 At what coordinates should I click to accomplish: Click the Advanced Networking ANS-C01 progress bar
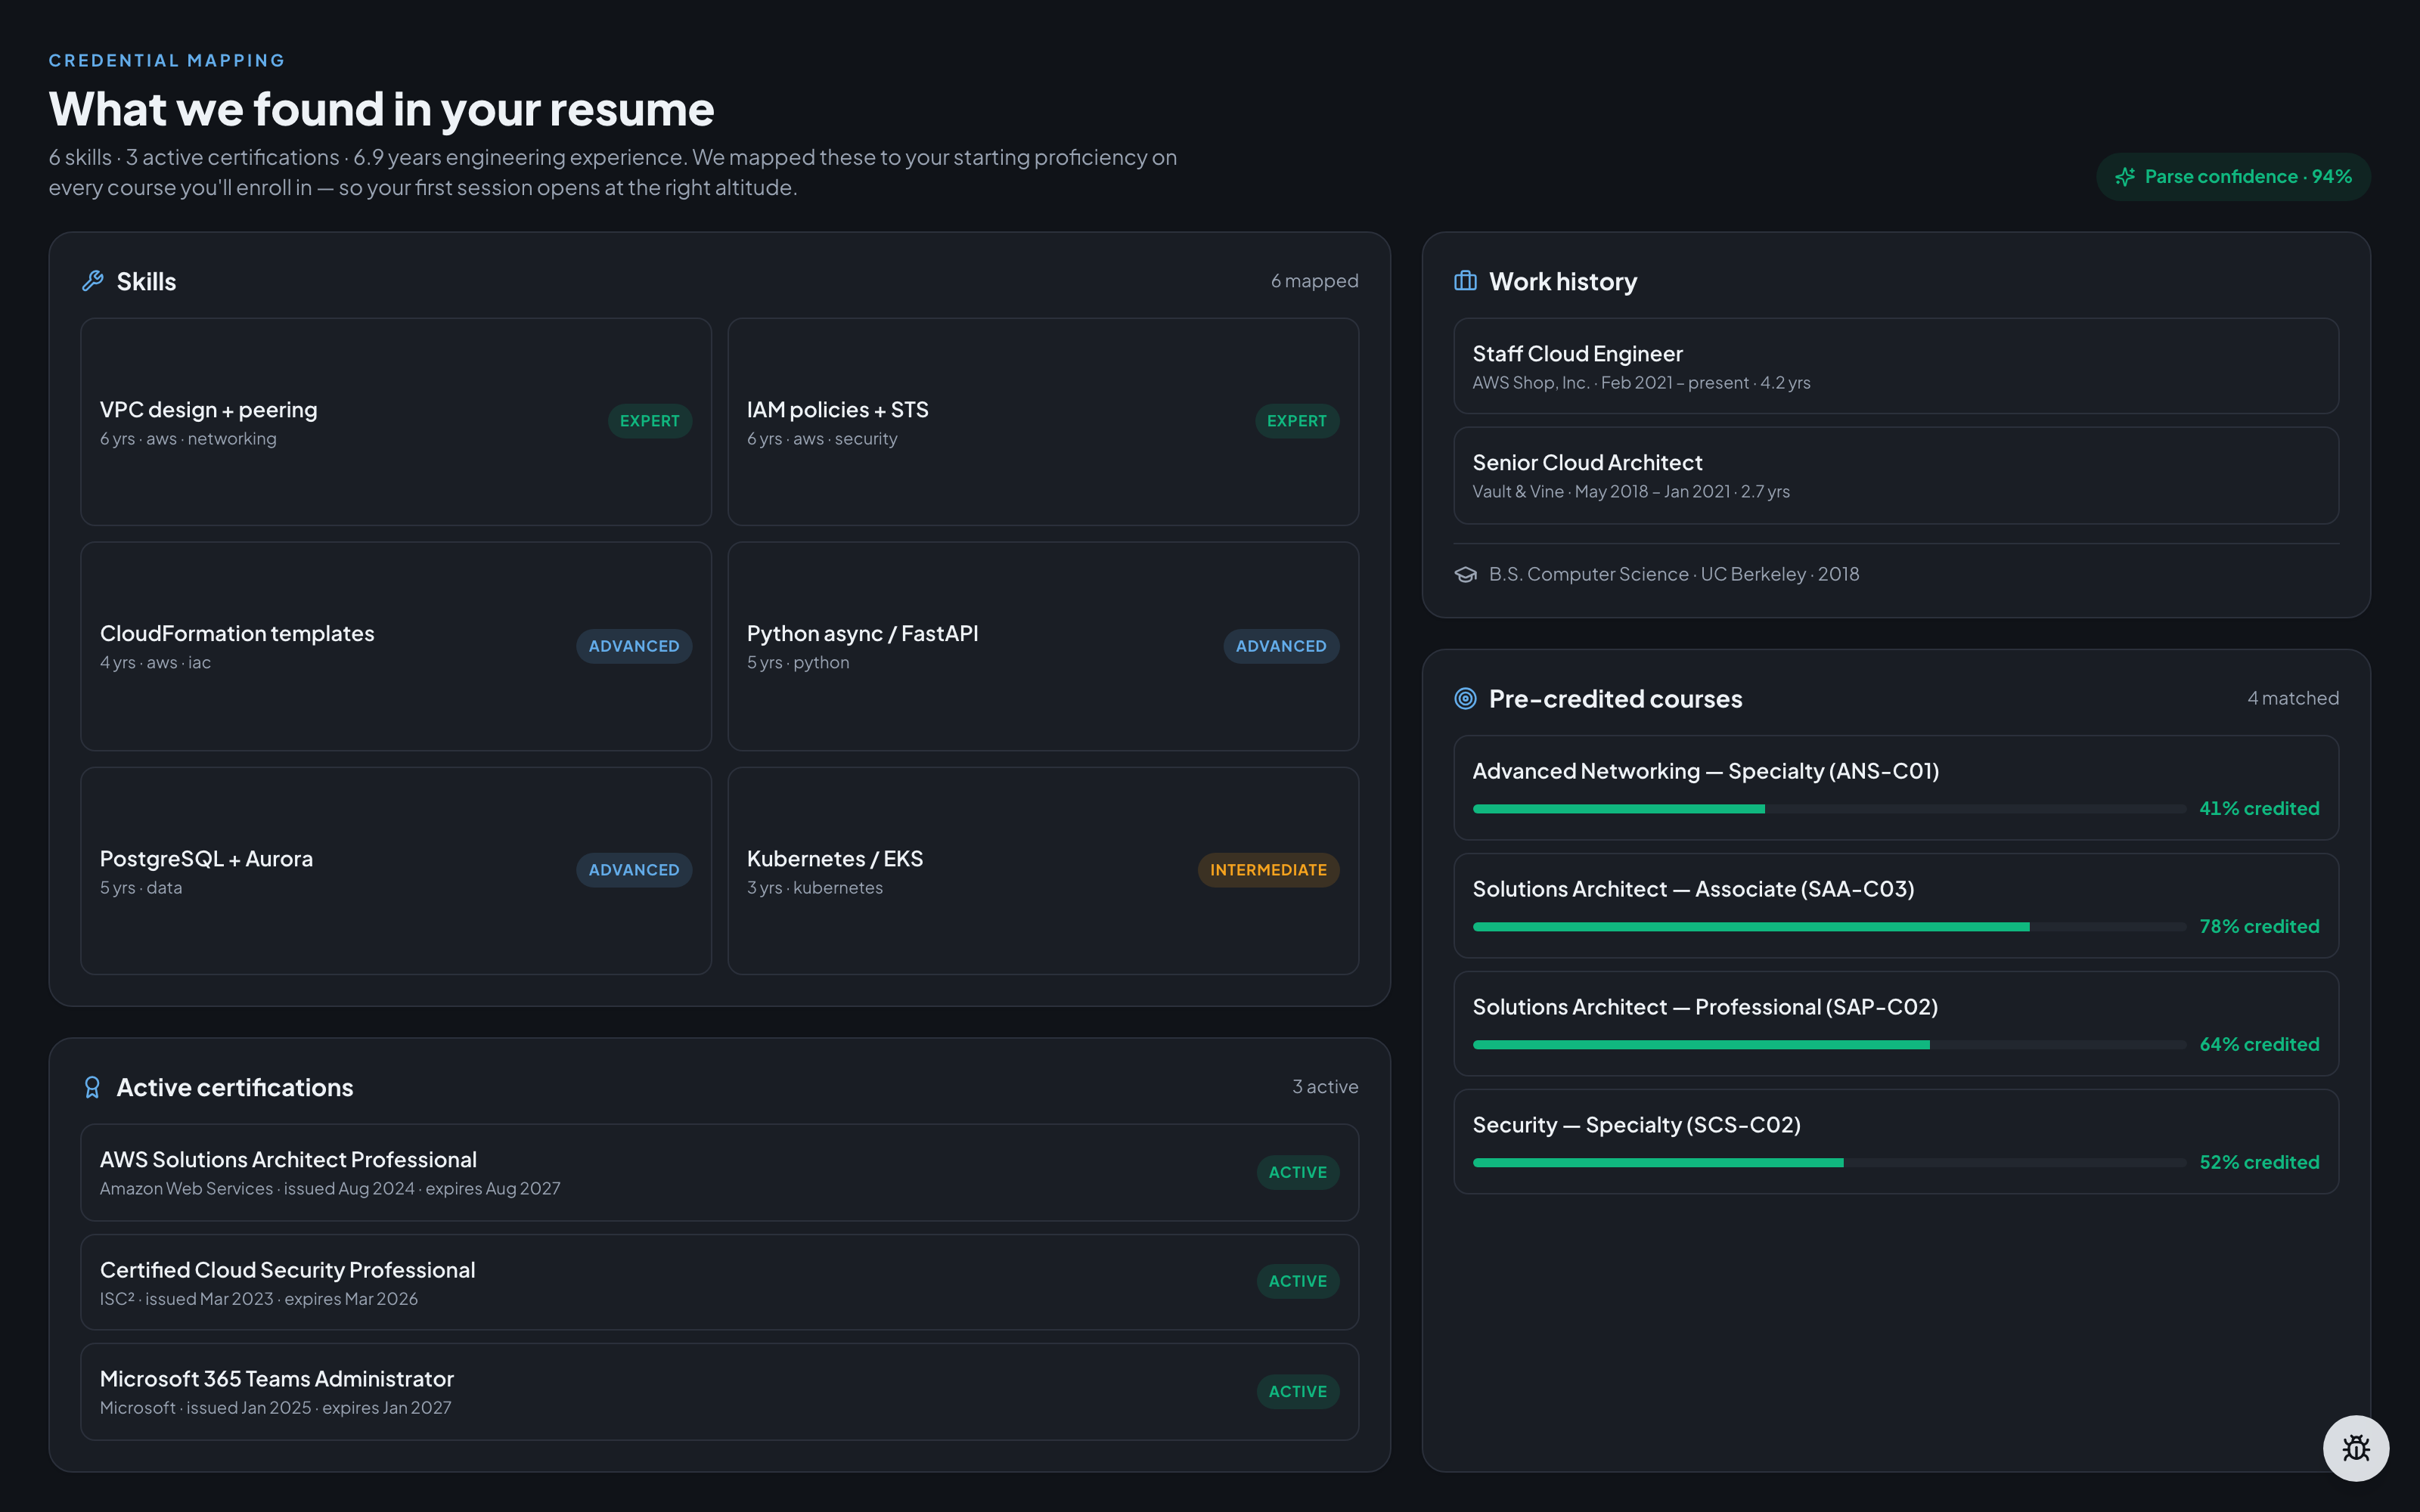tap(1829, 809)
